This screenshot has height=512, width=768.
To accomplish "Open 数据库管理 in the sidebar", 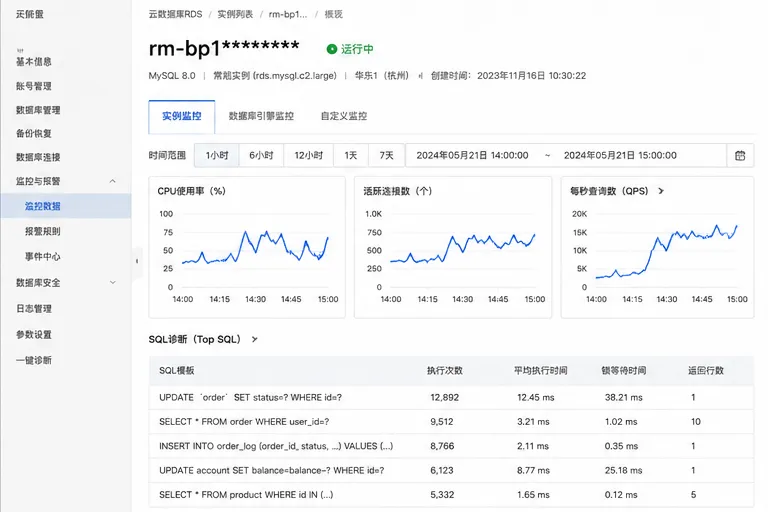I will point(38,110).
